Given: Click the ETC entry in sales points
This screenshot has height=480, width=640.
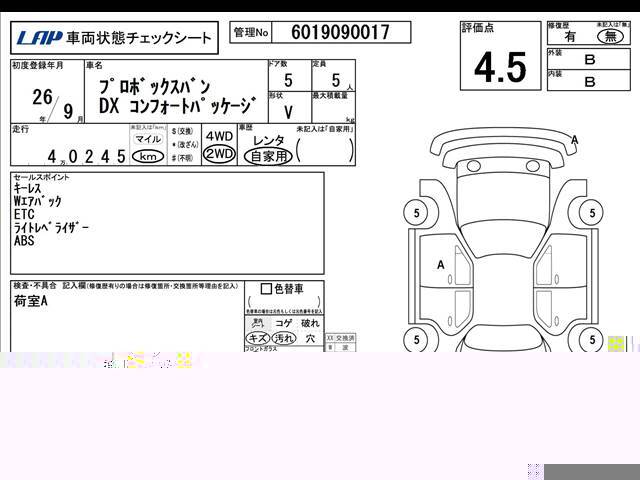Looking at the screenshot, I should tap(25, 214).
